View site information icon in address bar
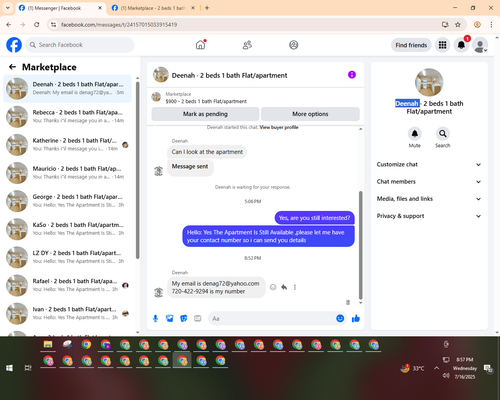This screenshot has width=500, height=400. coord(53,24)
